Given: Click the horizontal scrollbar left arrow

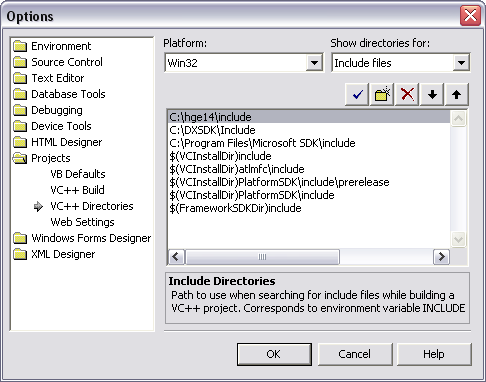Looking at the screenshot, I should tap(176, 257).
